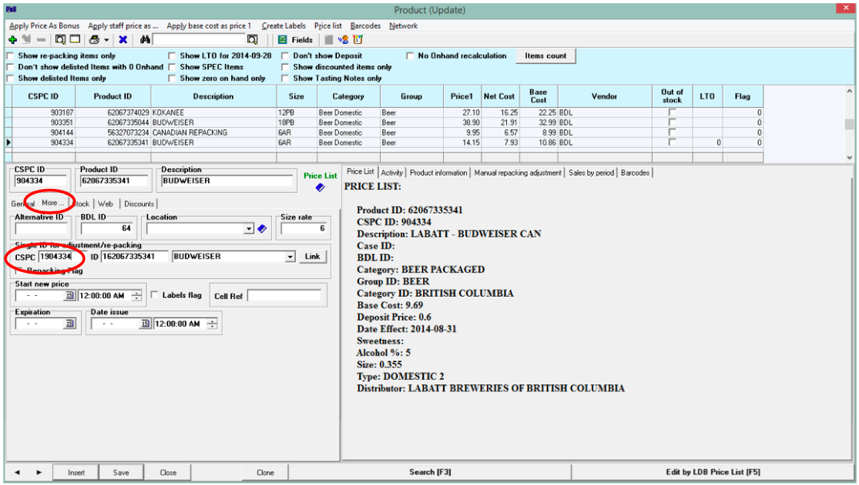Tick Out of stock for KOKANEE row
Screen dimensions: 859x485
coord(672,112)
